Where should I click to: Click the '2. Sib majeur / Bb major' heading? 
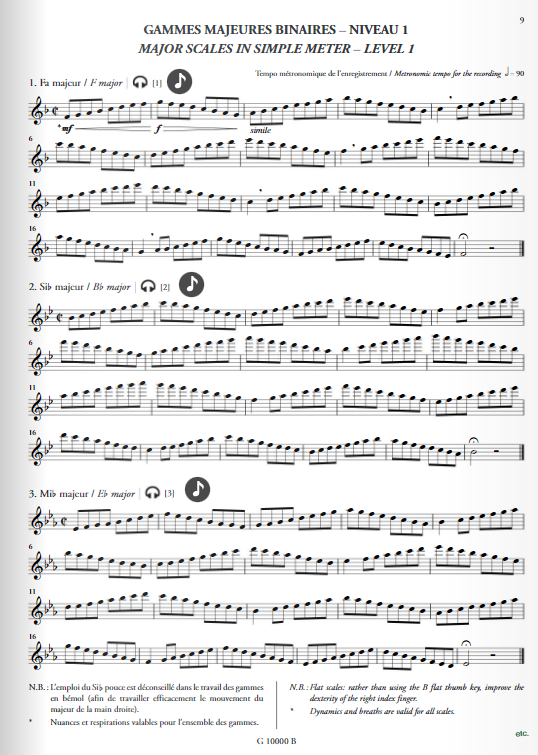79,287
